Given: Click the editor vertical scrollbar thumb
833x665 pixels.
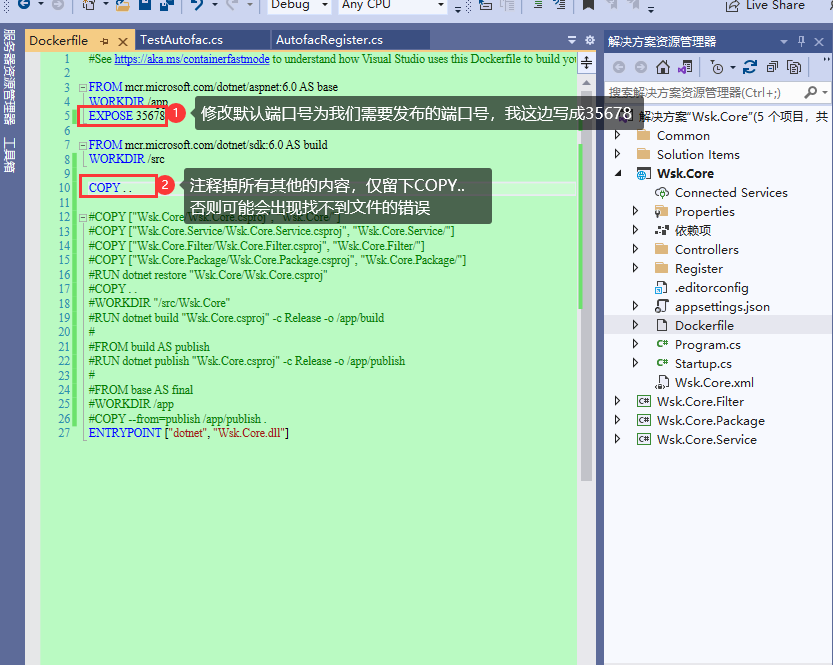Looking at the screenshot, I should click(x=586, y=287).
